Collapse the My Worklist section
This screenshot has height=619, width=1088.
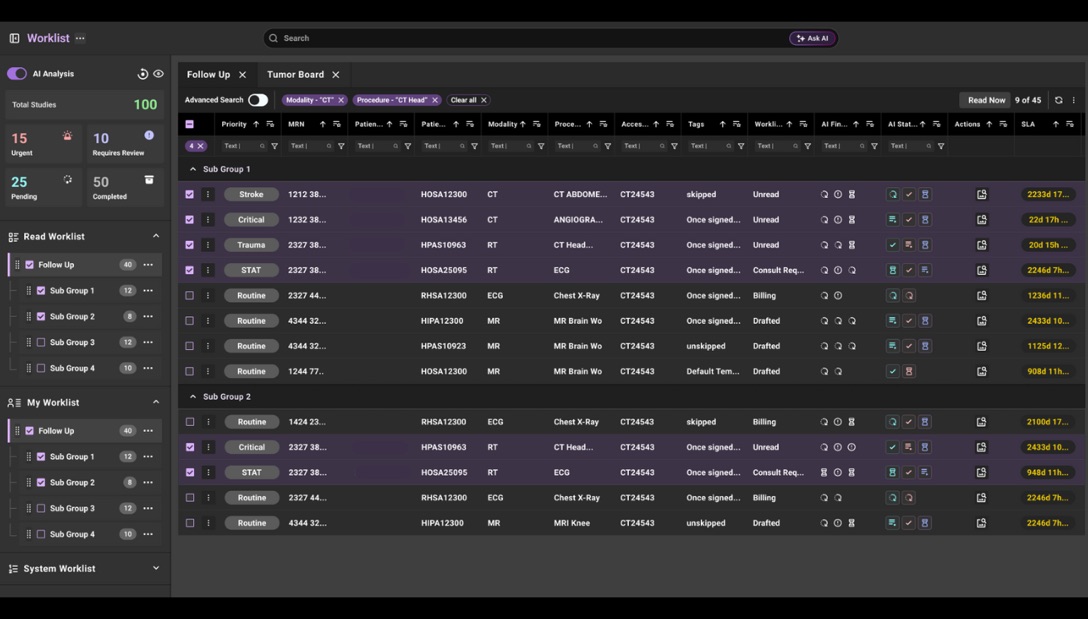pos(156,402)
